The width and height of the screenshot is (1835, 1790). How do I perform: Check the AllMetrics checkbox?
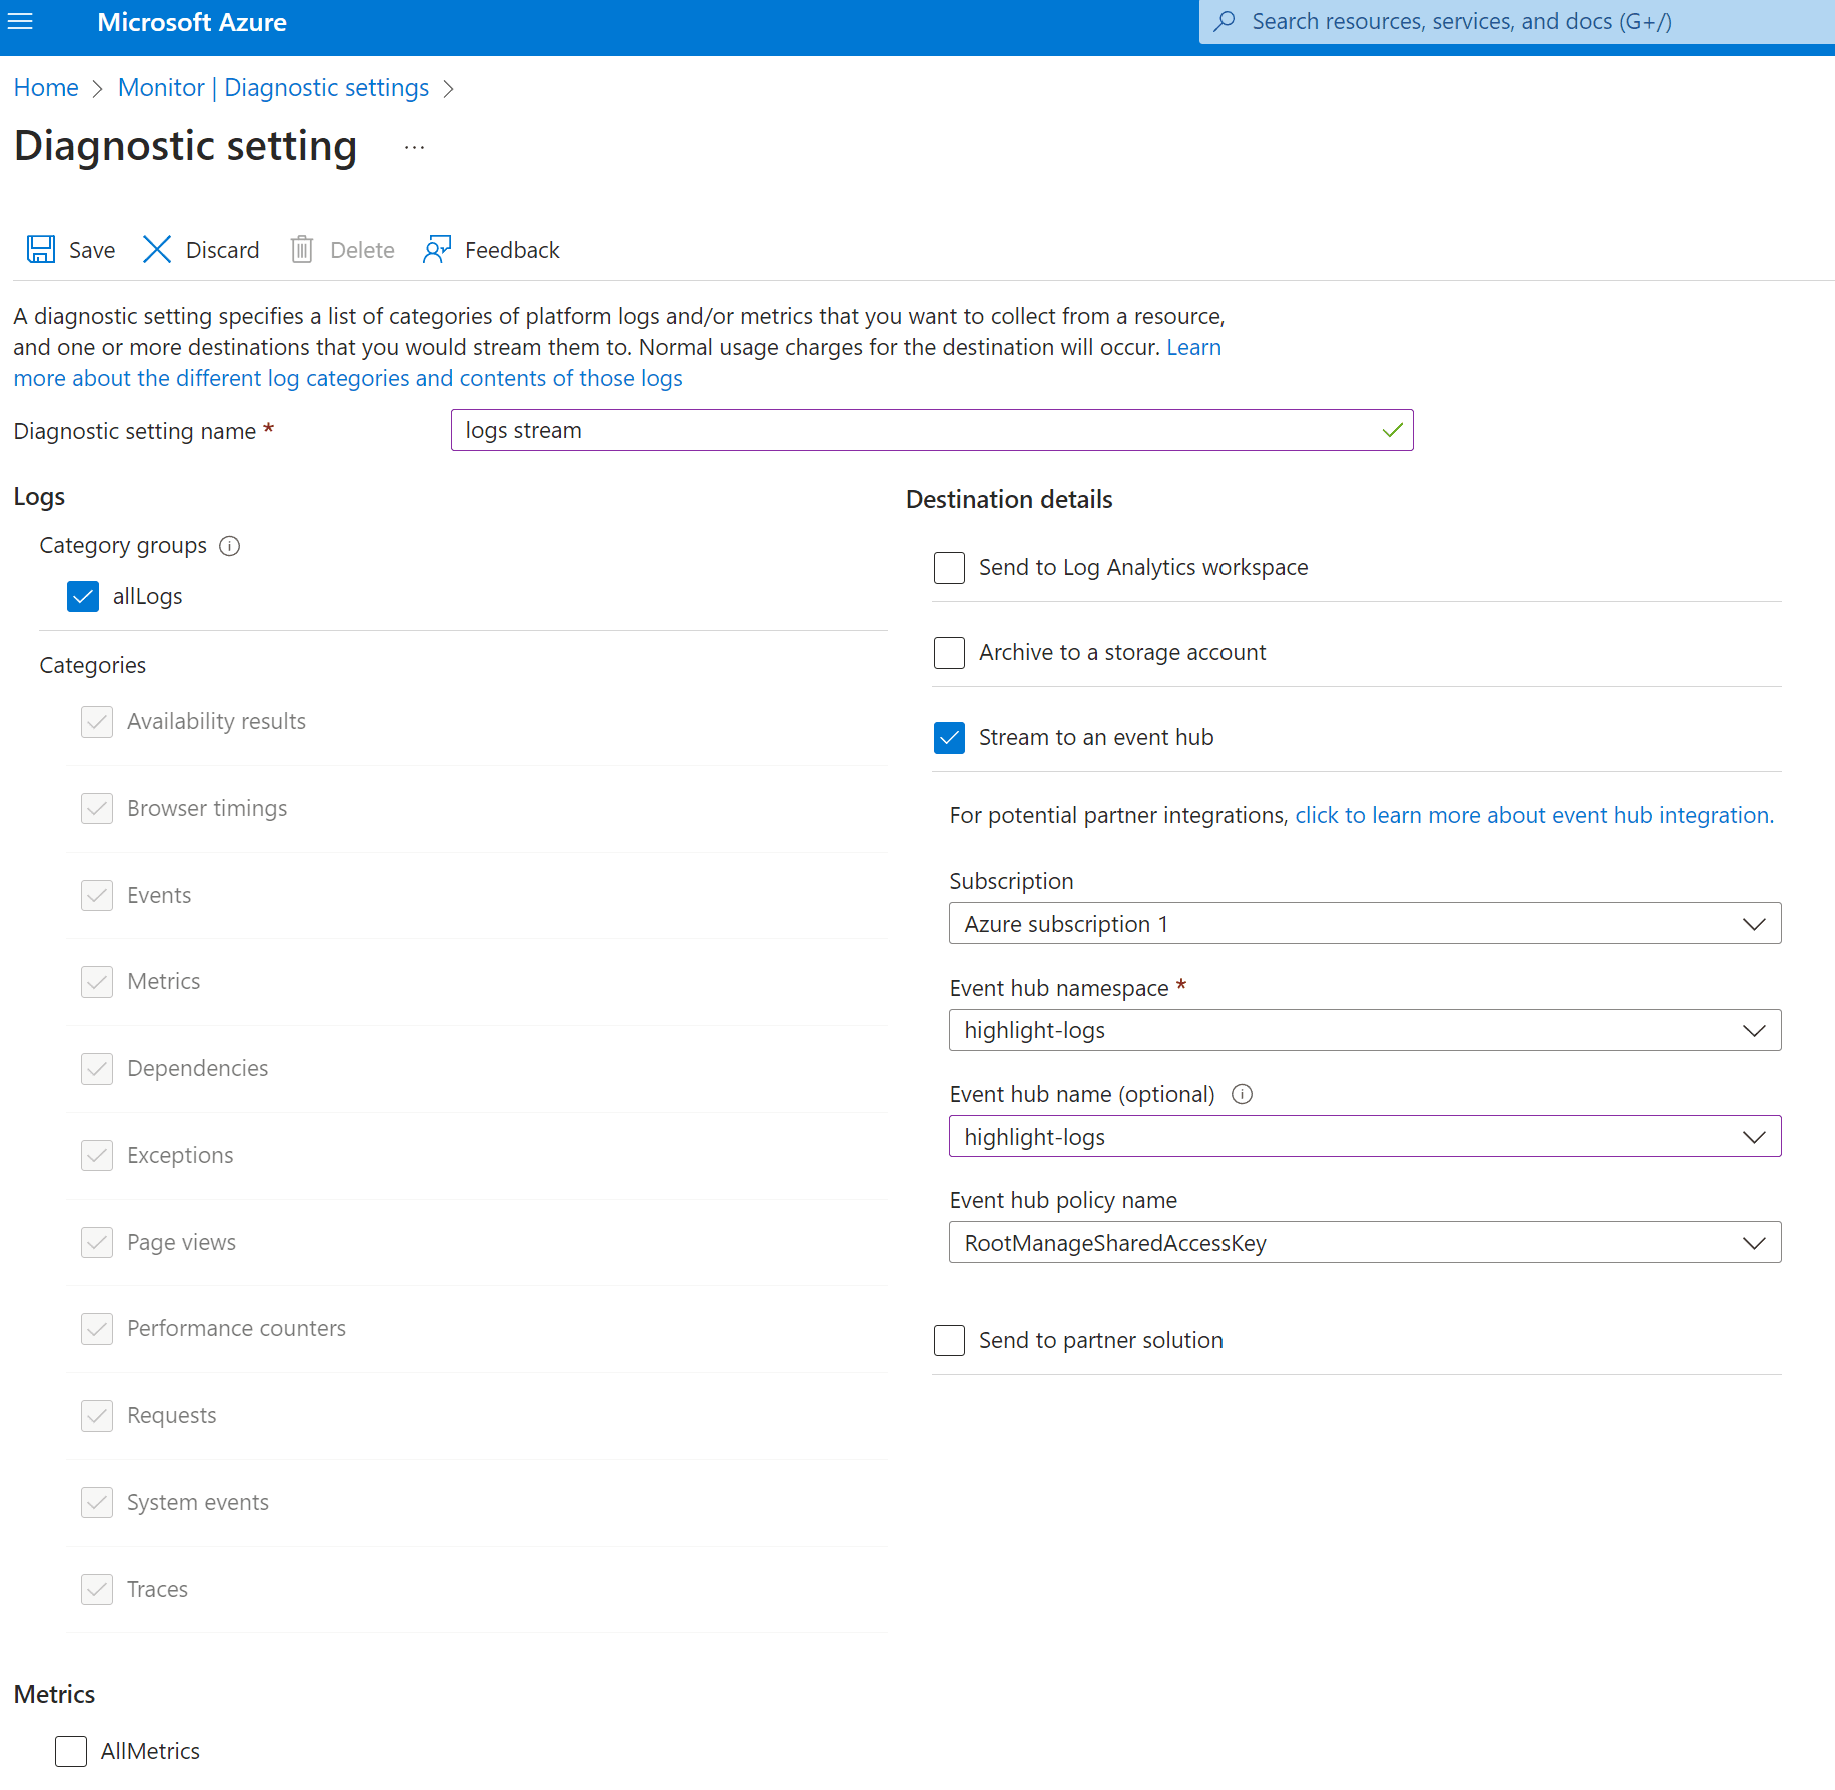(71, 1751)
